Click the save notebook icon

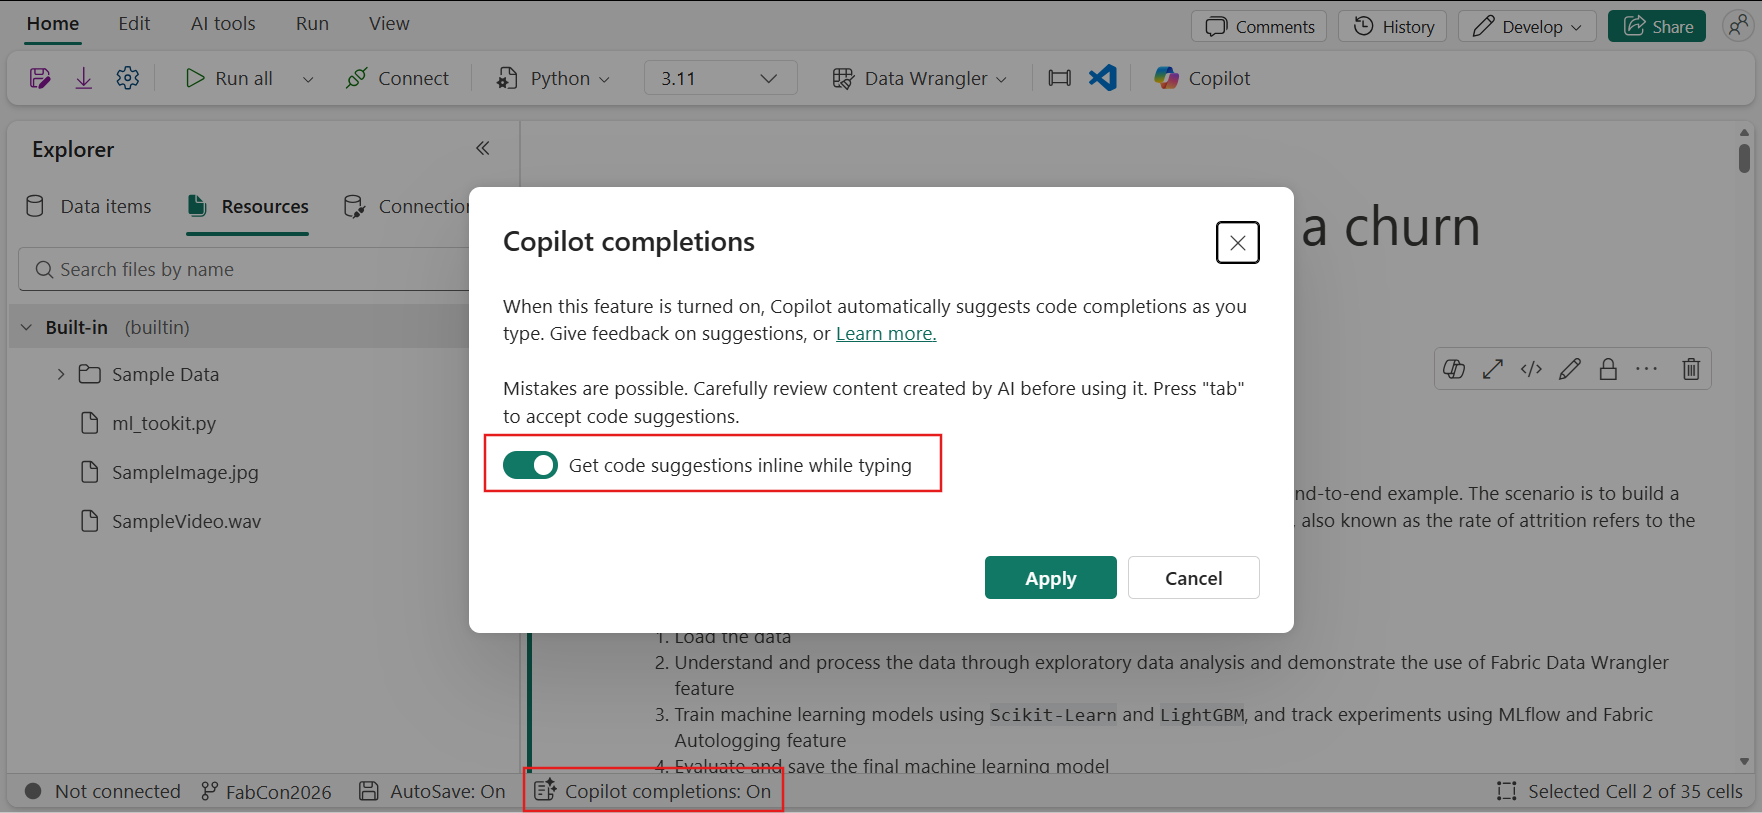coord(40,78)
